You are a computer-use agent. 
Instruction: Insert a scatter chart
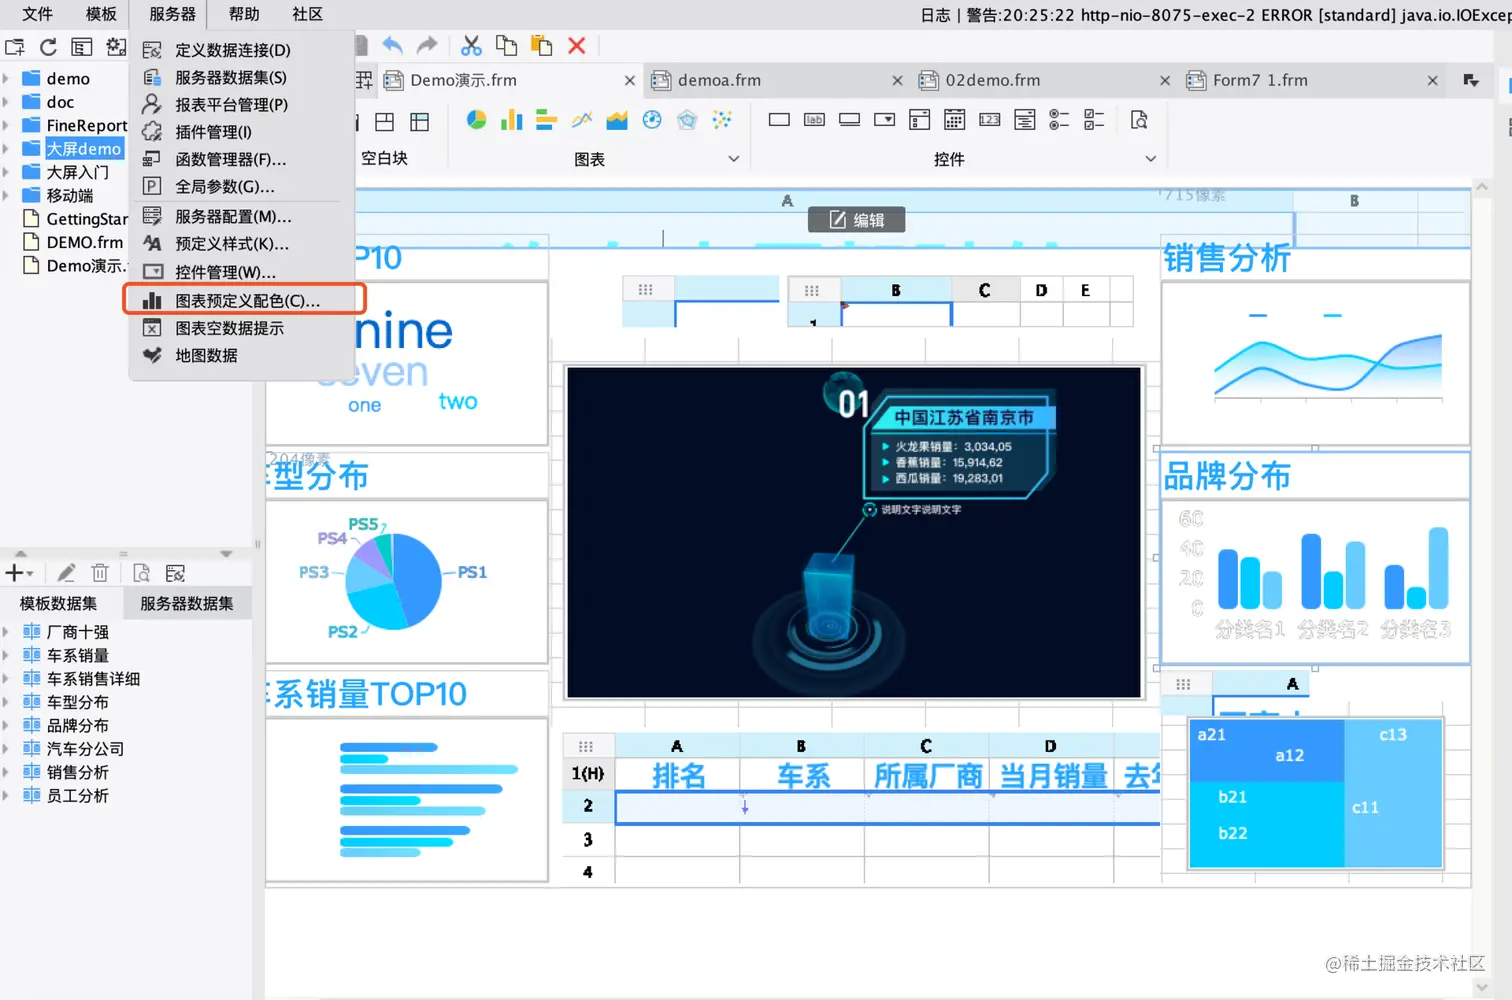point(723,119)
